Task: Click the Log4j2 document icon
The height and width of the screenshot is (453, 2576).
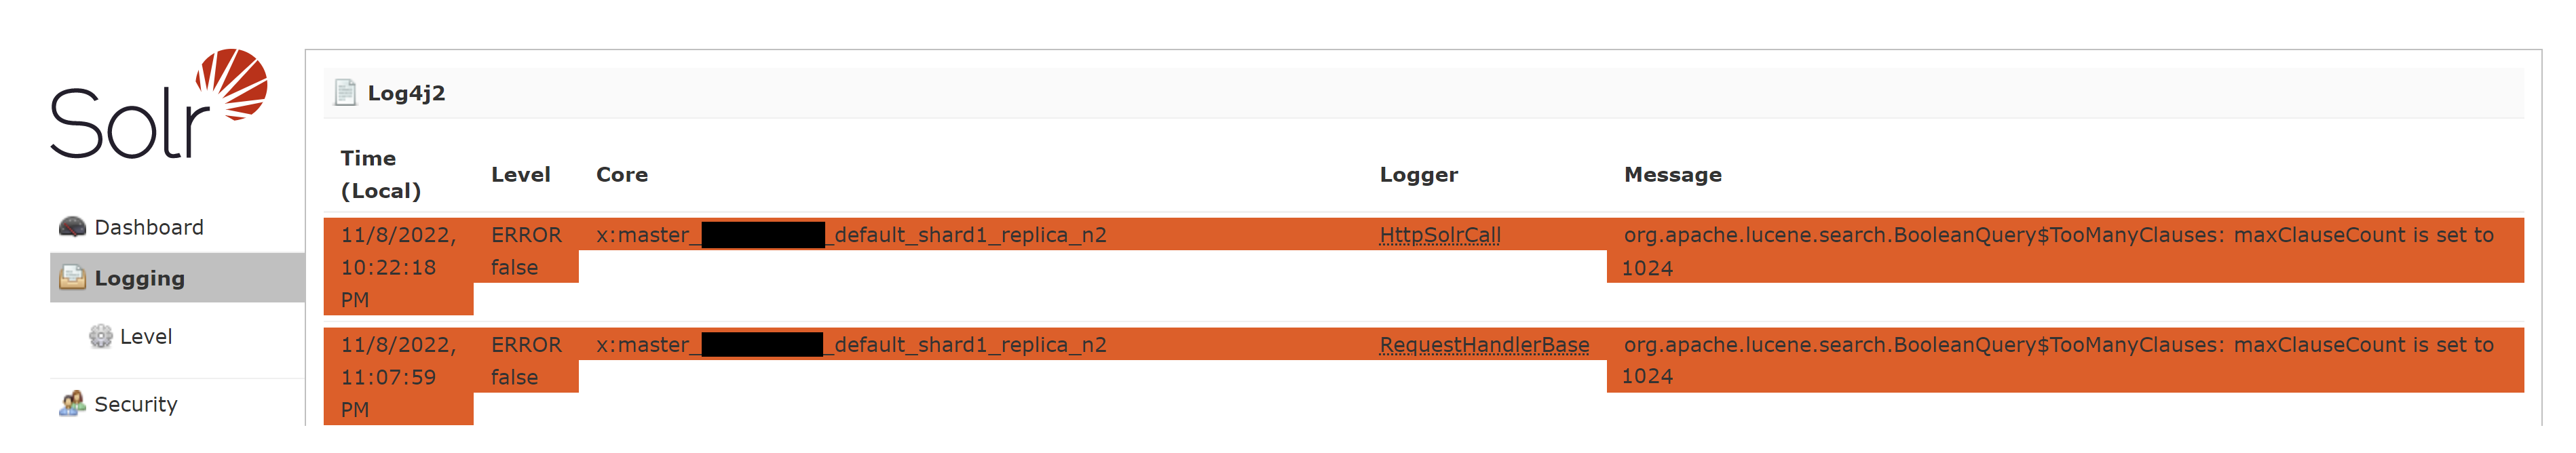Action: 345,93
